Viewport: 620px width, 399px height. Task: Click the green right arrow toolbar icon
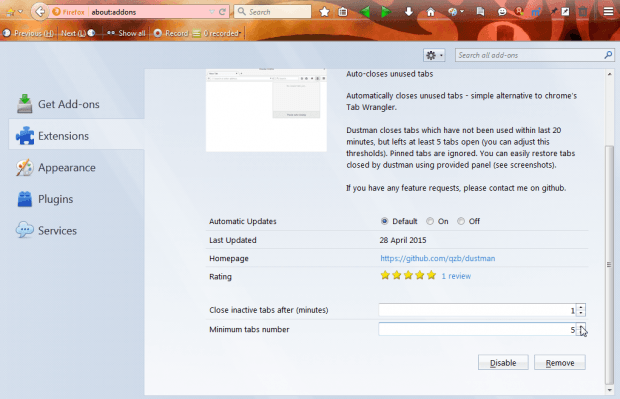(x=386, y=12)
